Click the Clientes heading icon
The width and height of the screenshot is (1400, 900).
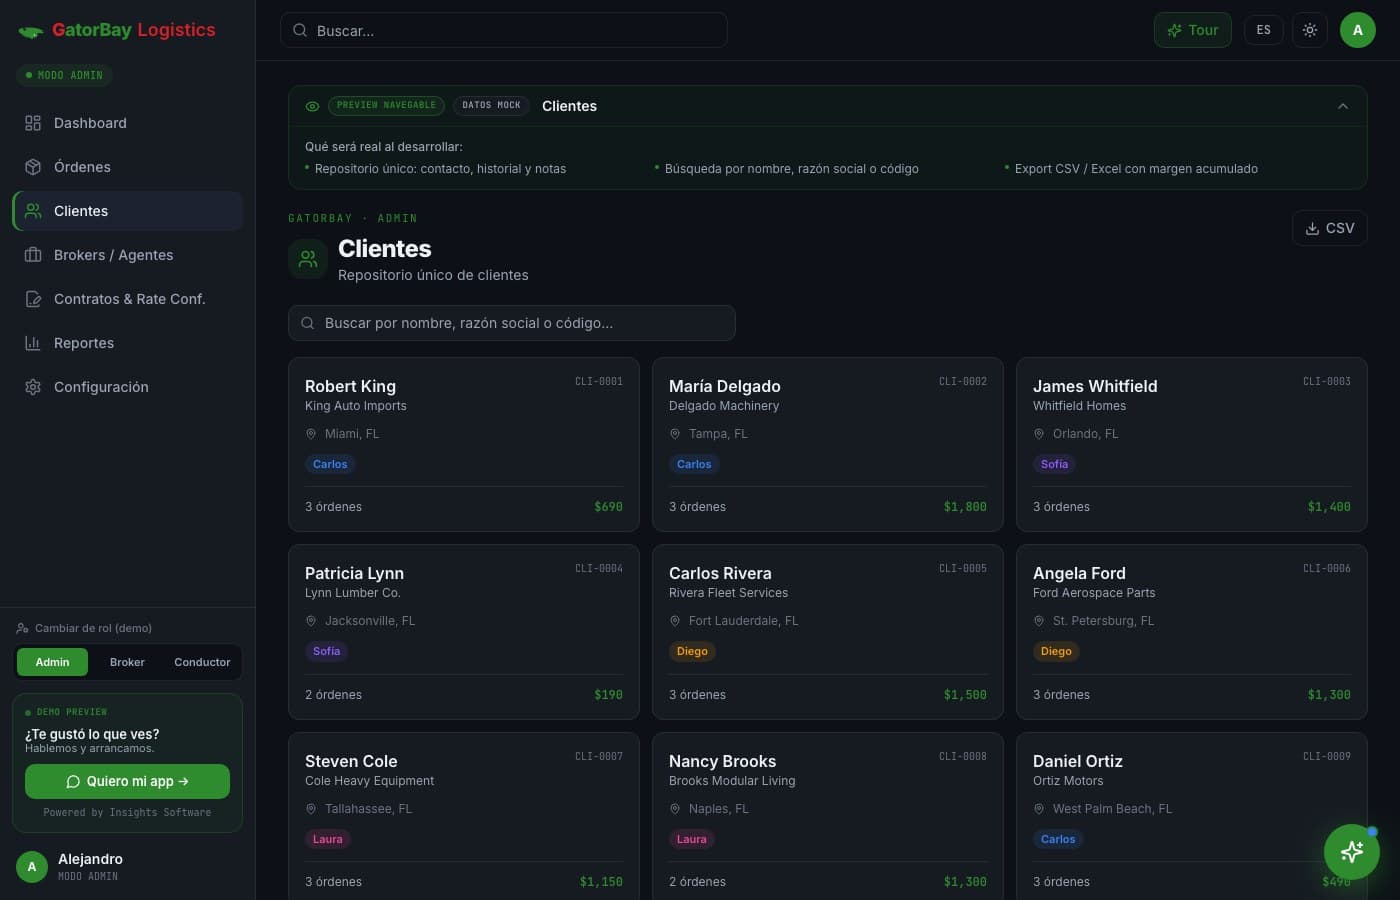(x=308, y=259)
